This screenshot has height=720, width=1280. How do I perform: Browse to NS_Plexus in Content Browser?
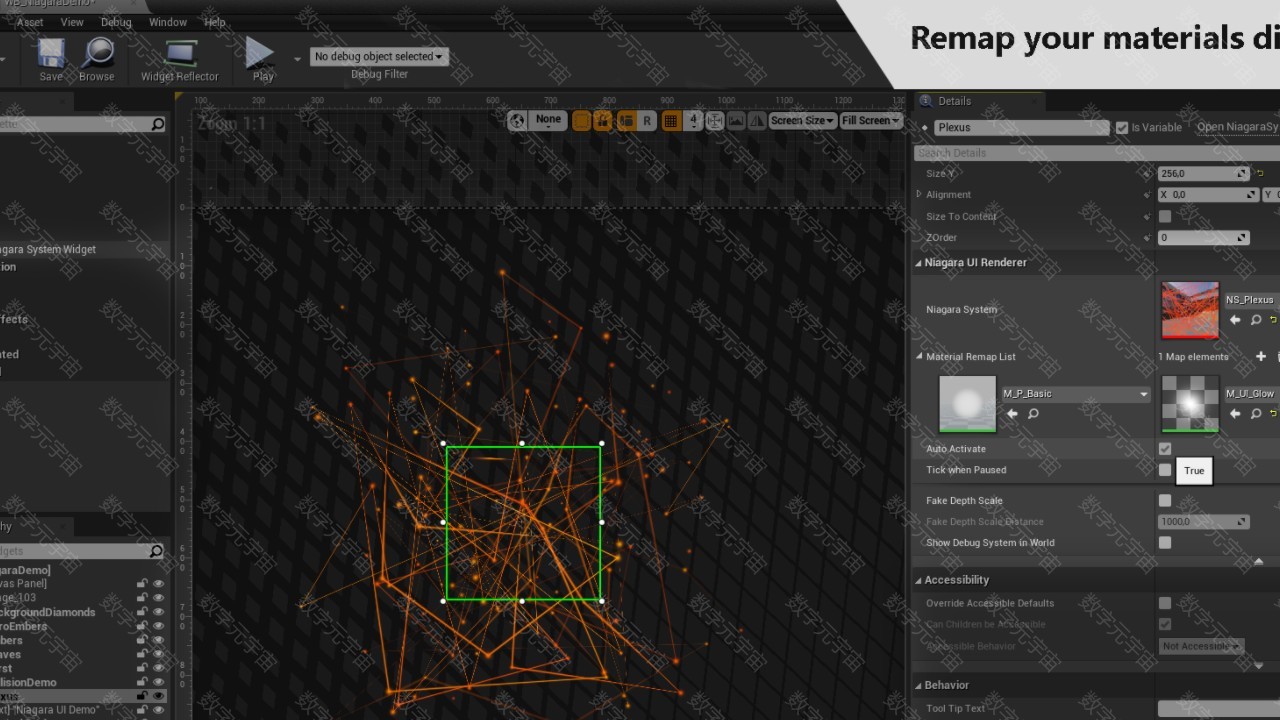click(1256, 320)
